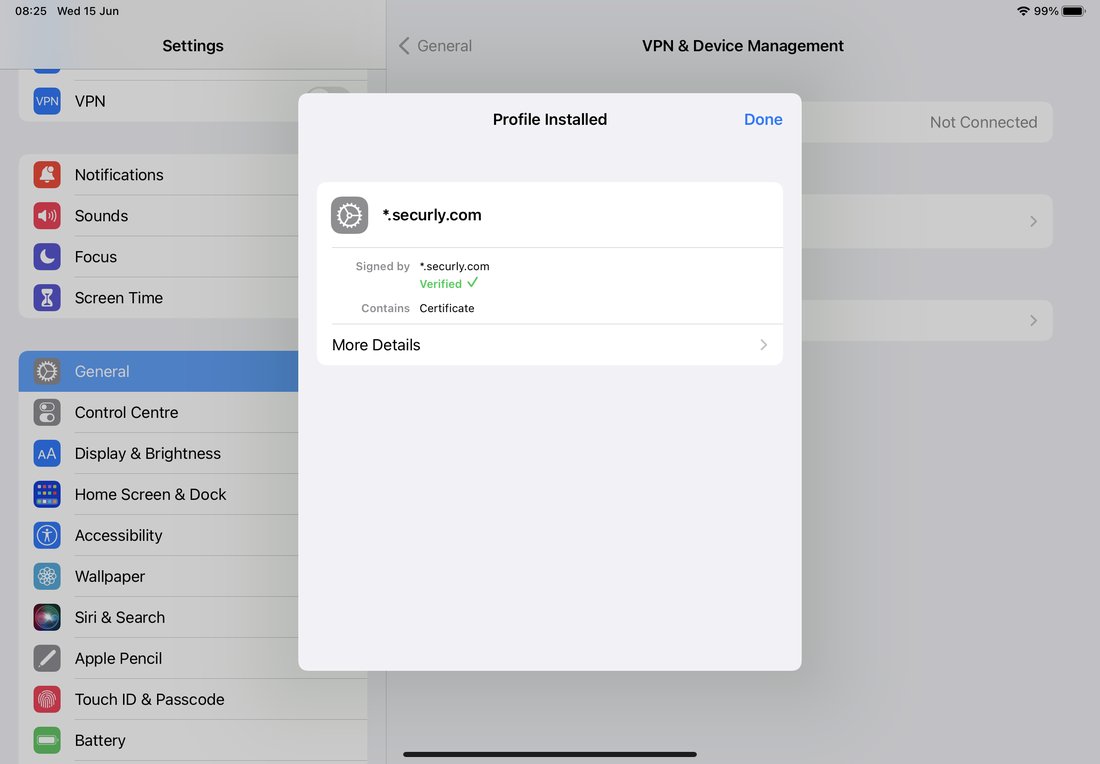Open Focus settings
The height and width of the screenshot is (764, 1100).
tap(159, 257)
